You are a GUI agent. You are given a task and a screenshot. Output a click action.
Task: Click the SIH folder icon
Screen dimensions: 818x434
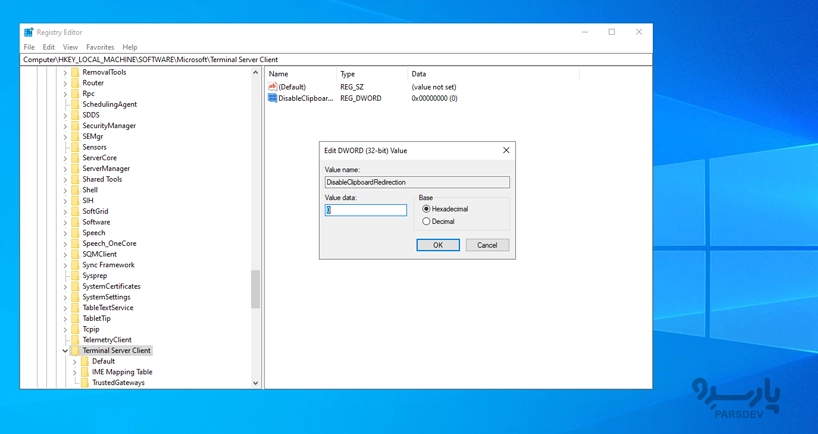click(75, 200)
